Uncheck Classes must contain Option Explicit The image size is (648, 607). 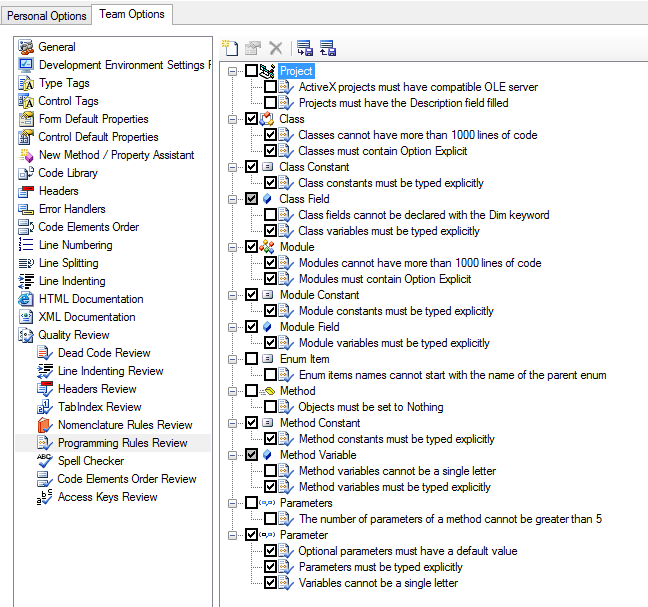271,151
